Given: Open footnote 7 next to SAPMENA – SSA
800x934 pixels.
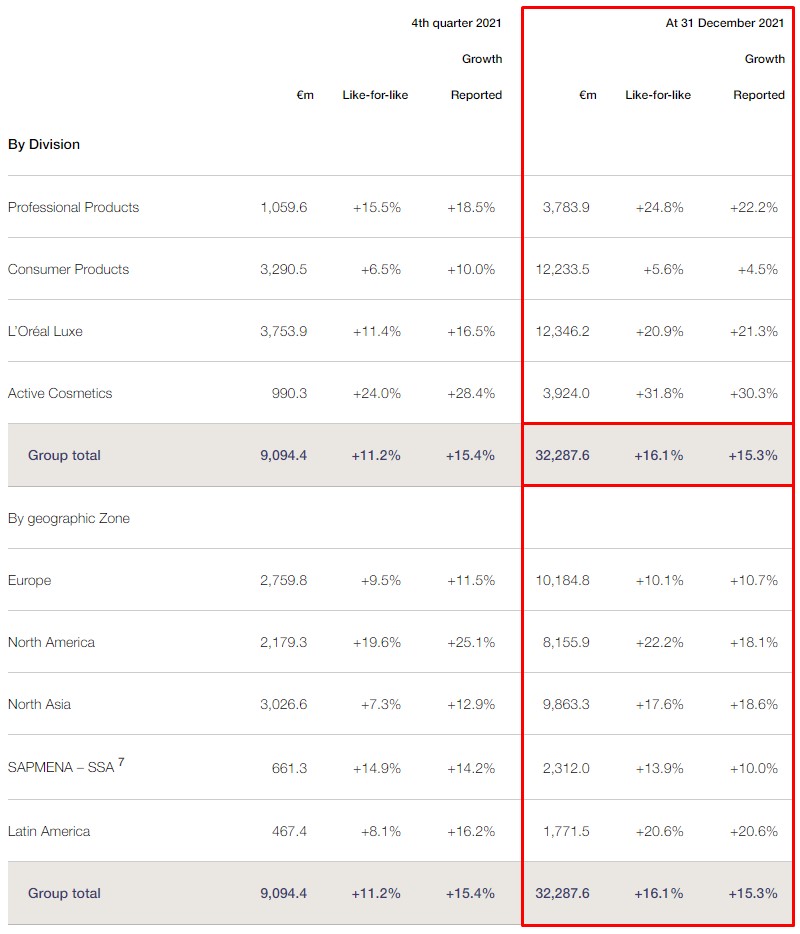Looking at the screenshot, I should (x=121, y=764).
